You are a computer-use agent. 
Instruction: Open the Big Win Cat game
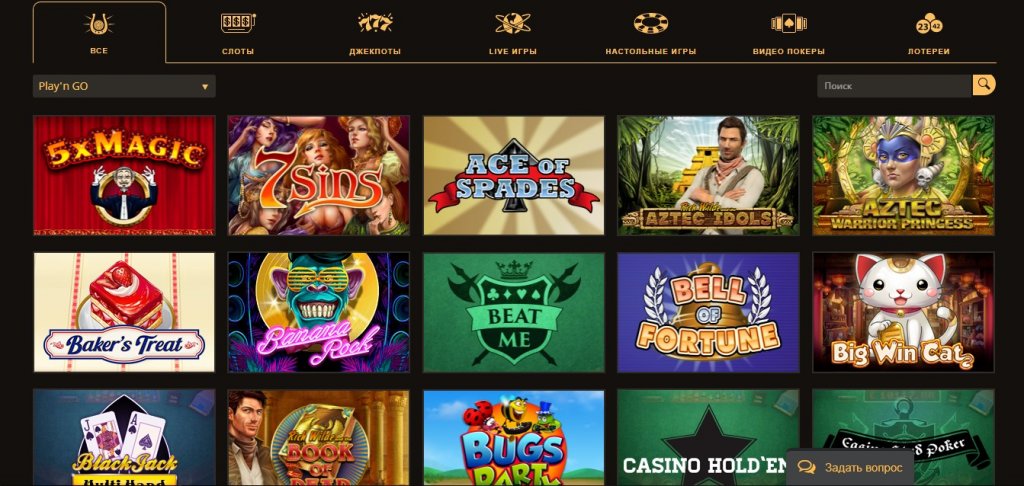coord(903,312)
